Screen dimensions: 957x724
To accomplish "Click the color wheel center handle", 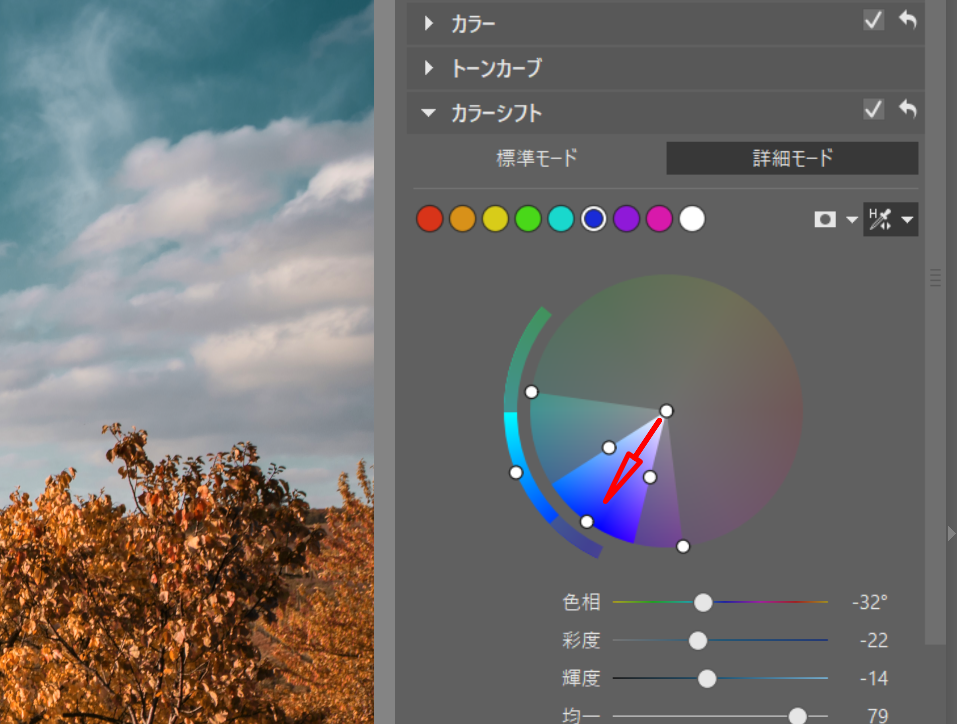I will (x=666, y=411).
